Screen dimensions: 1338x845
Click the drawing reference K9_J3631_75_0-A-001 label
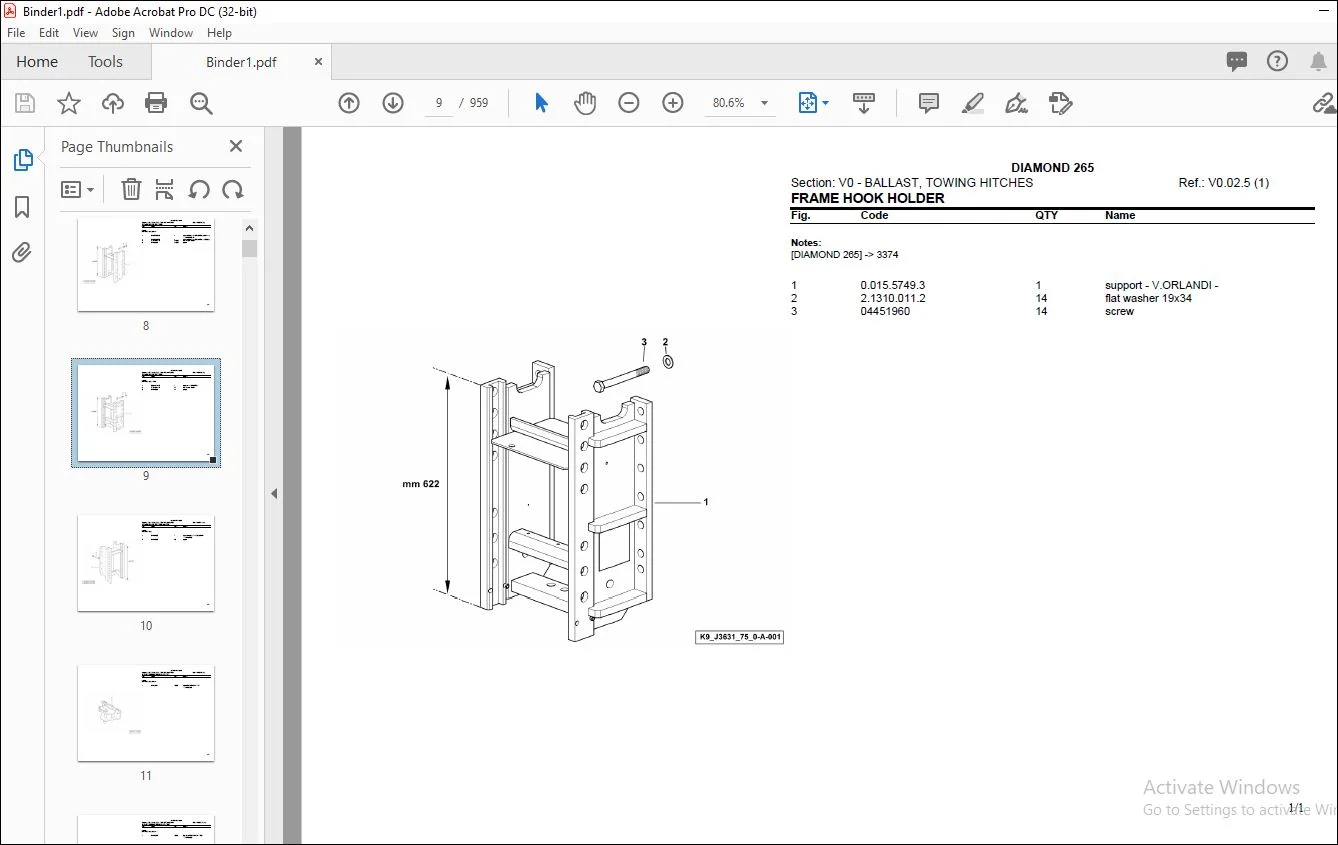click(x=740, y=637)
